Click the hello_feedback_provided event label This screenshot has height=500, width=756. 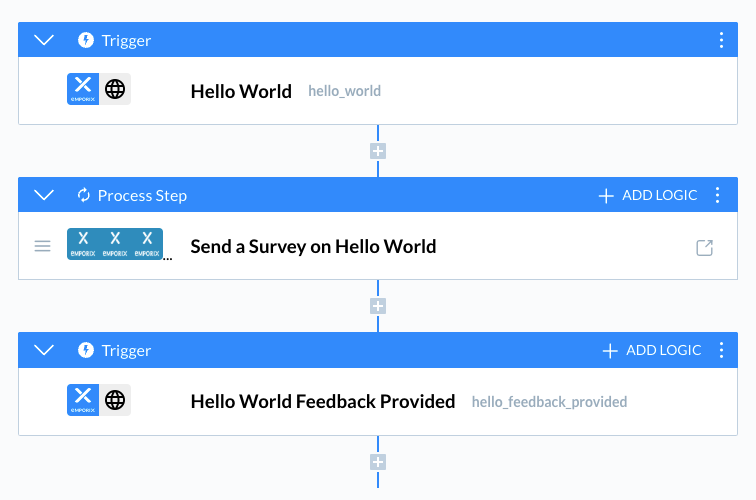click(549, 402)
